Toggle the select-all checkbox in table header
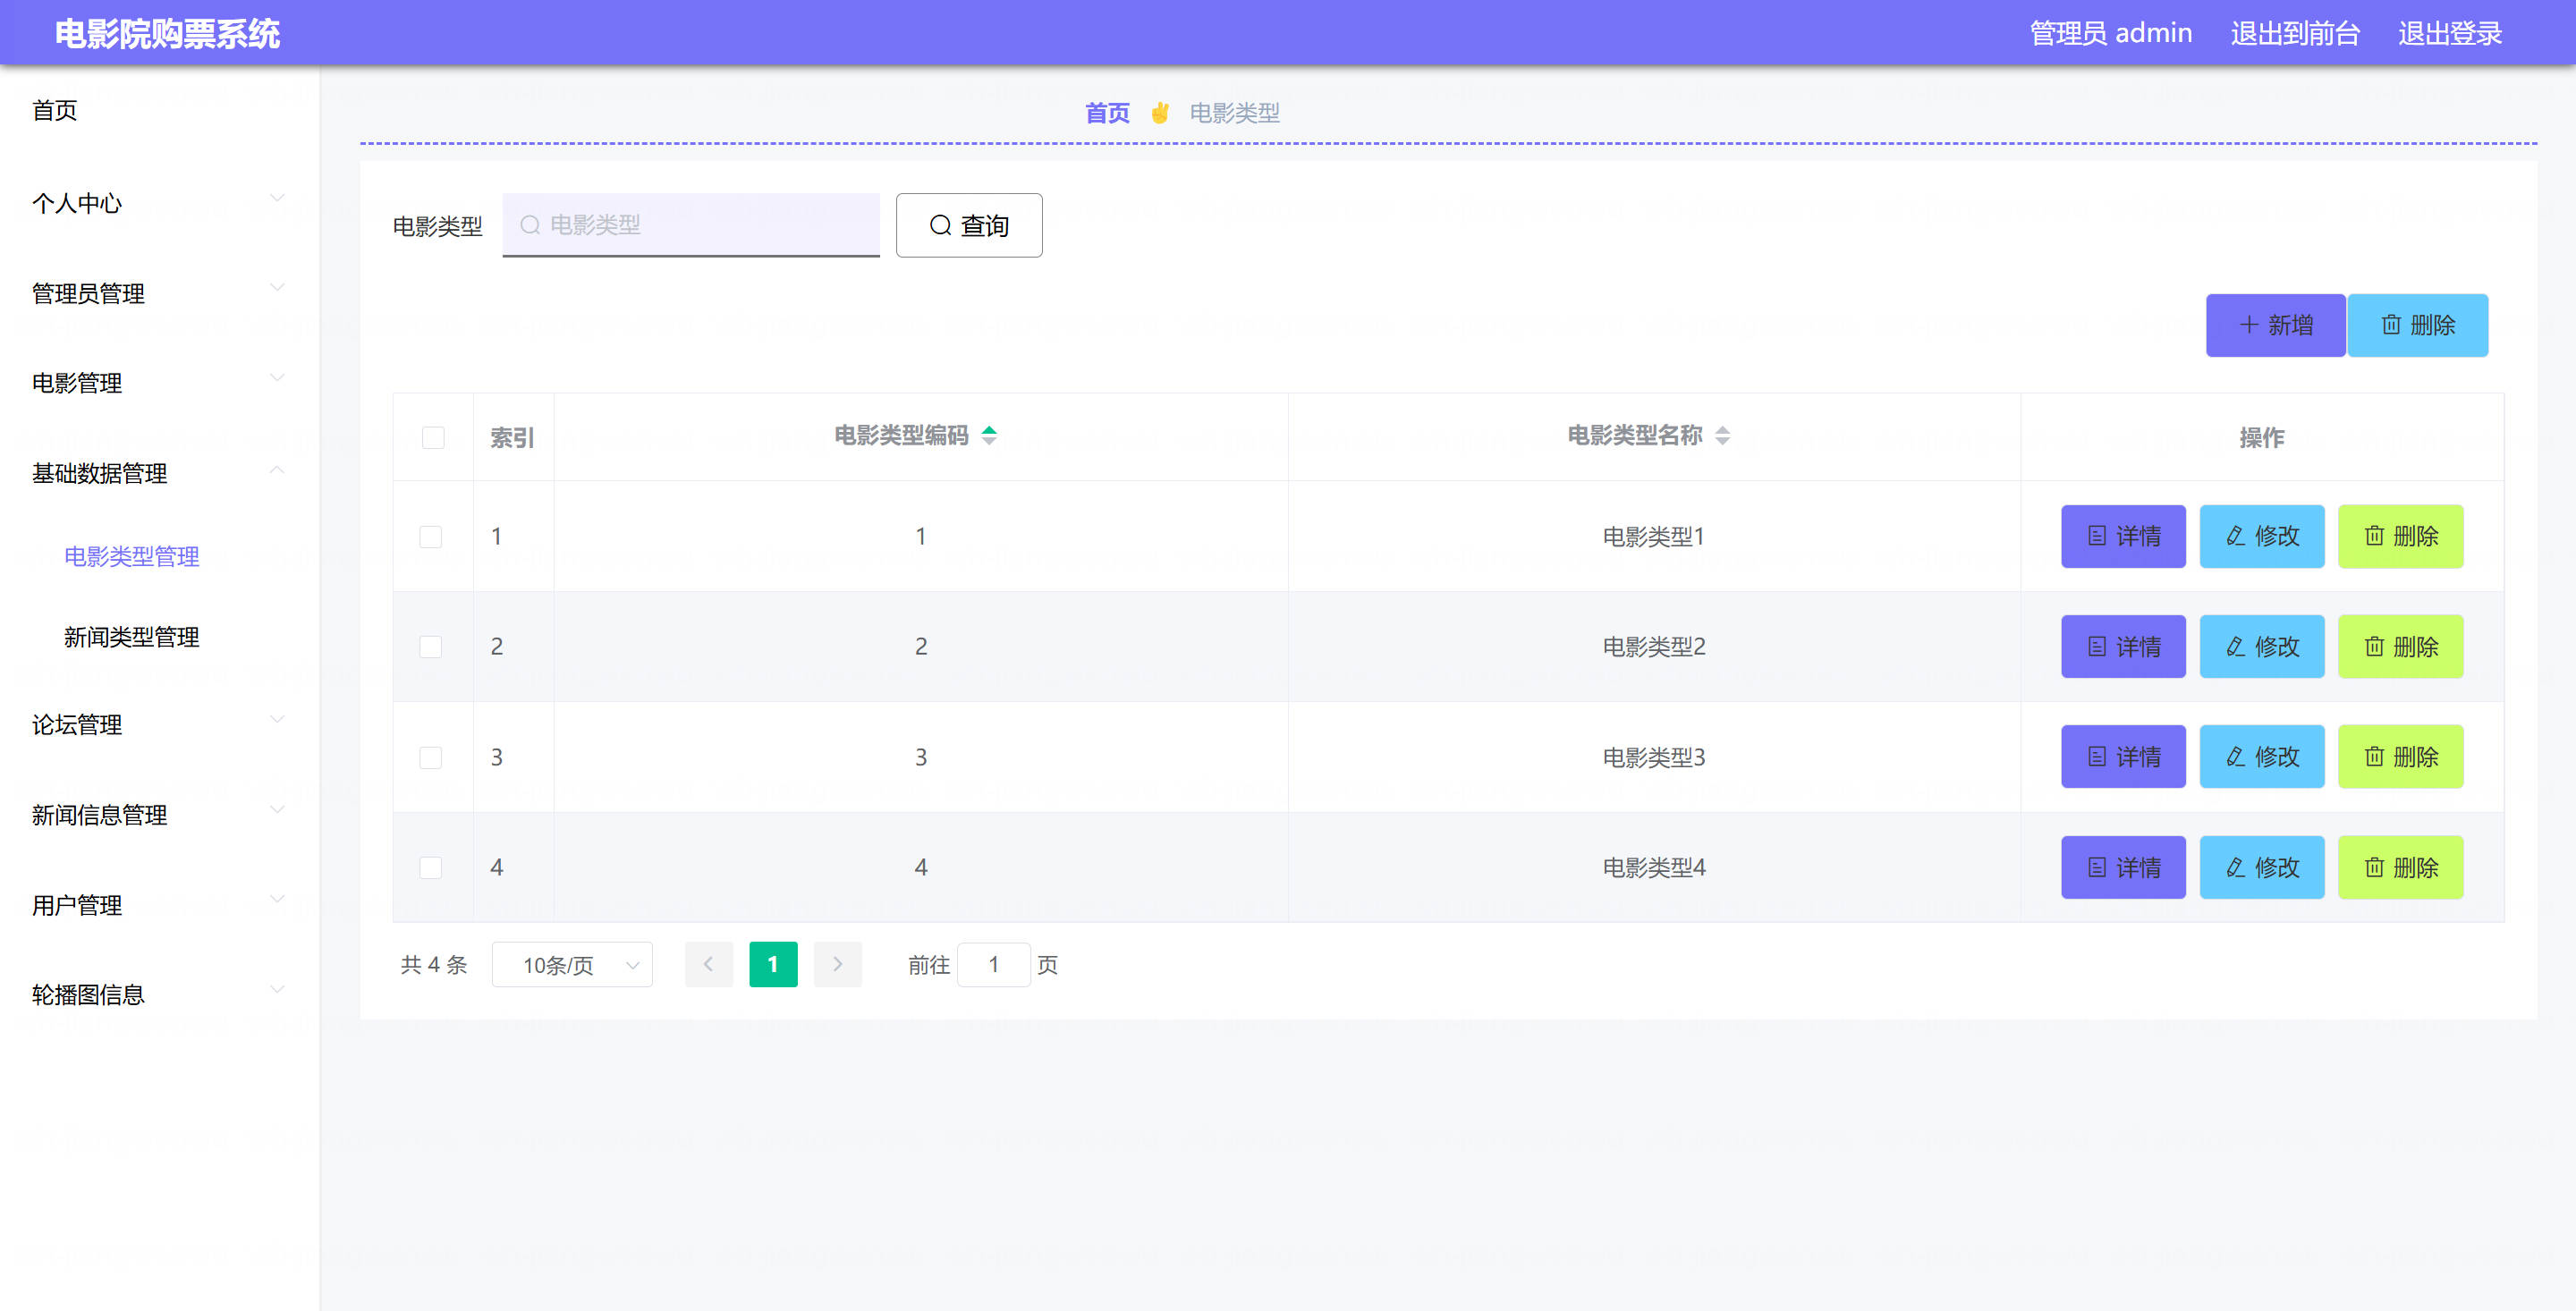The width and height of the screenshot is (2576, 1311). point(433,437)
